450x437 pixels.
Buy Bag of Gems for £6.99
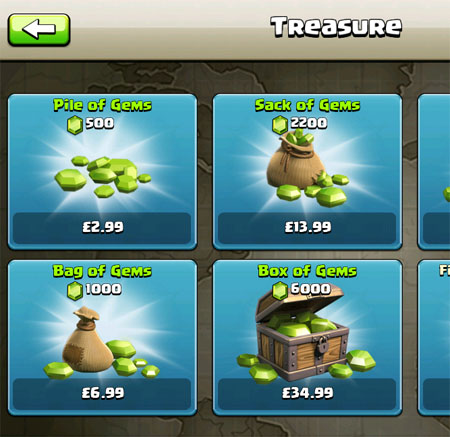[102, 394]
